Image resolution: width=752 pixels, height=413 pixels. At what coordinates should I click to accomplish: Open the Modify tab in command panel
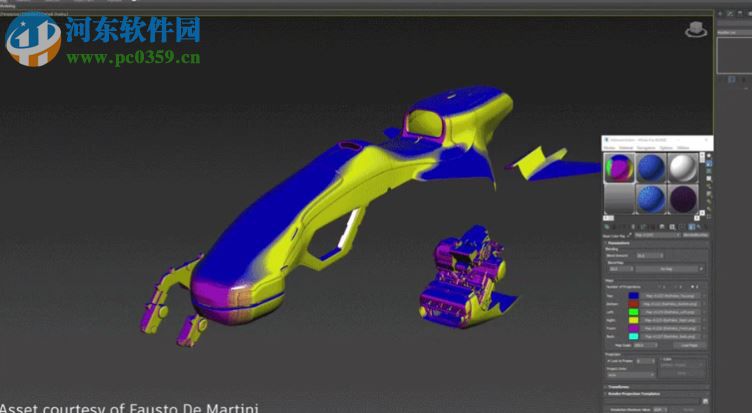(730, 13)
